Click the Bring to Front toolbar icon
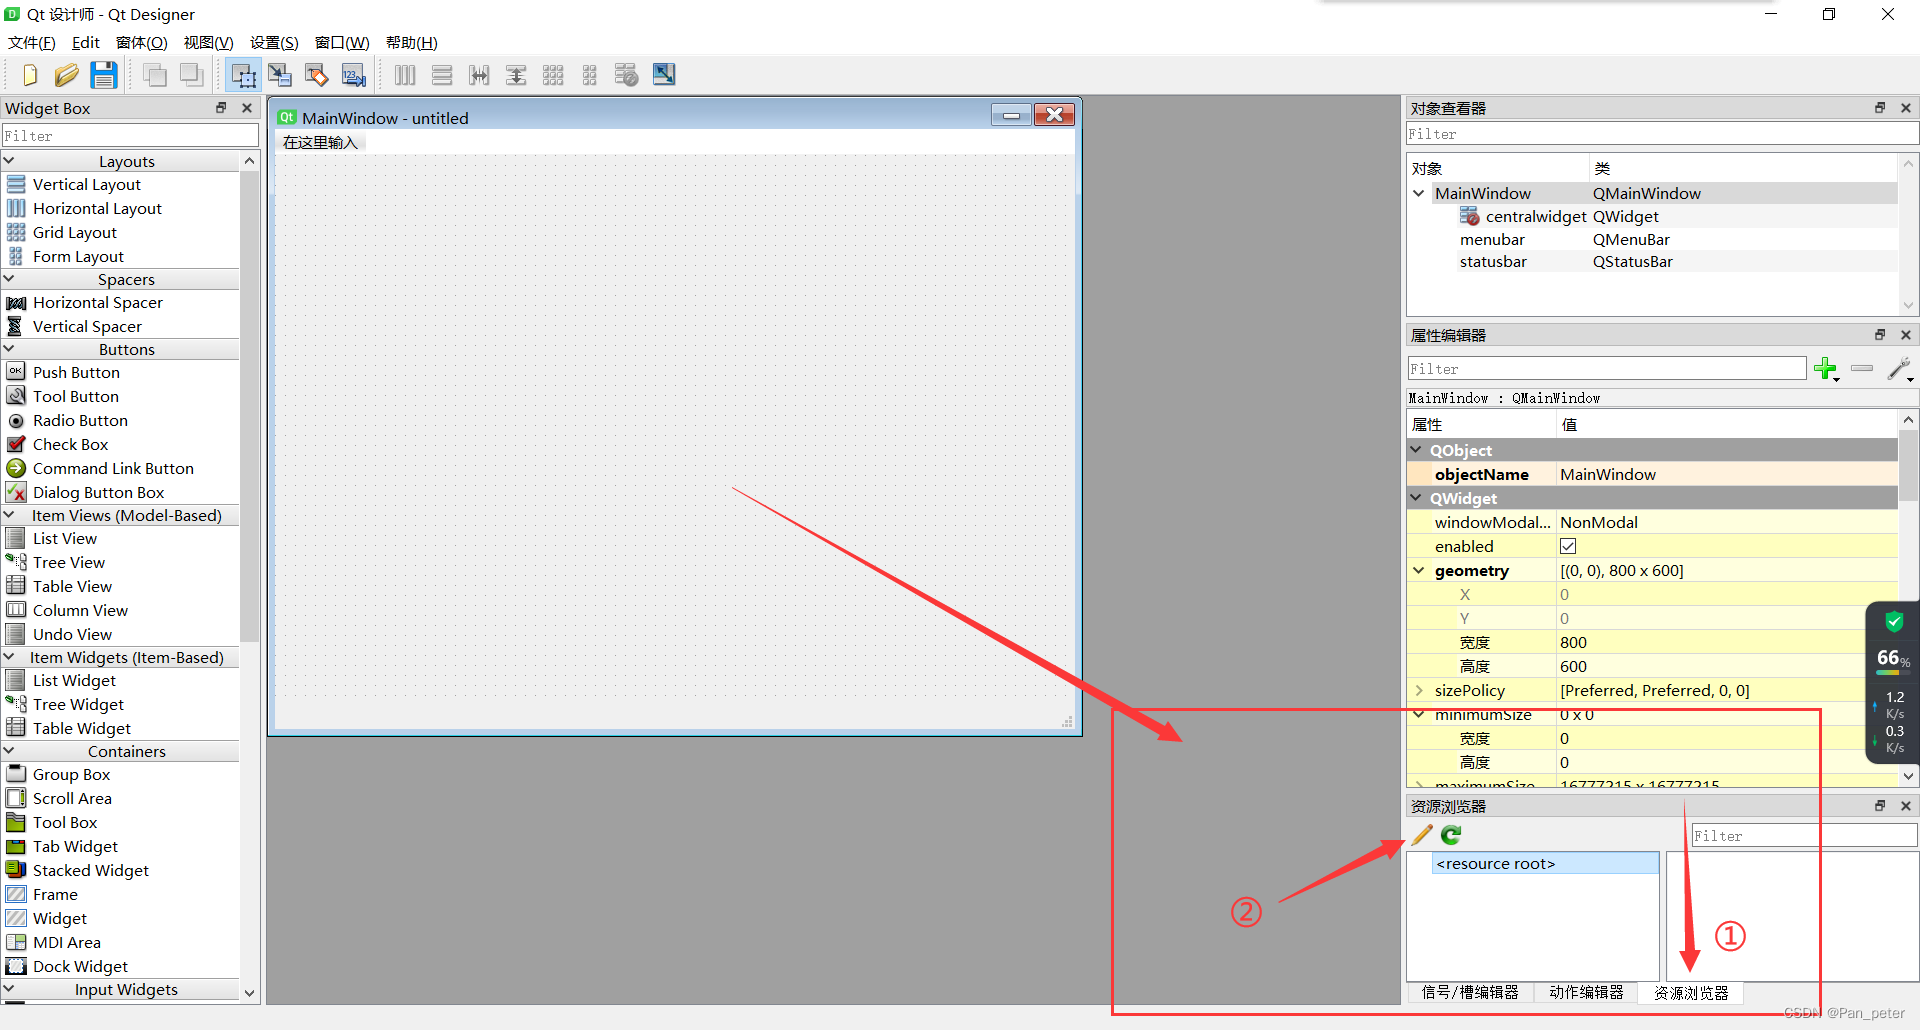The image size is (1920, 1030). point(191,75)
